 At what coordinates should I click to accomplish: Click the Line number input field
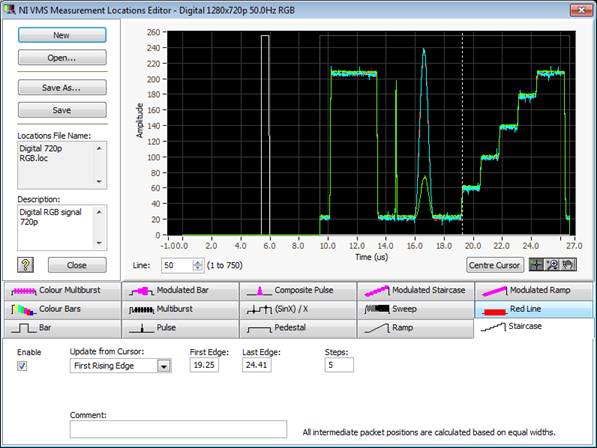178,265
